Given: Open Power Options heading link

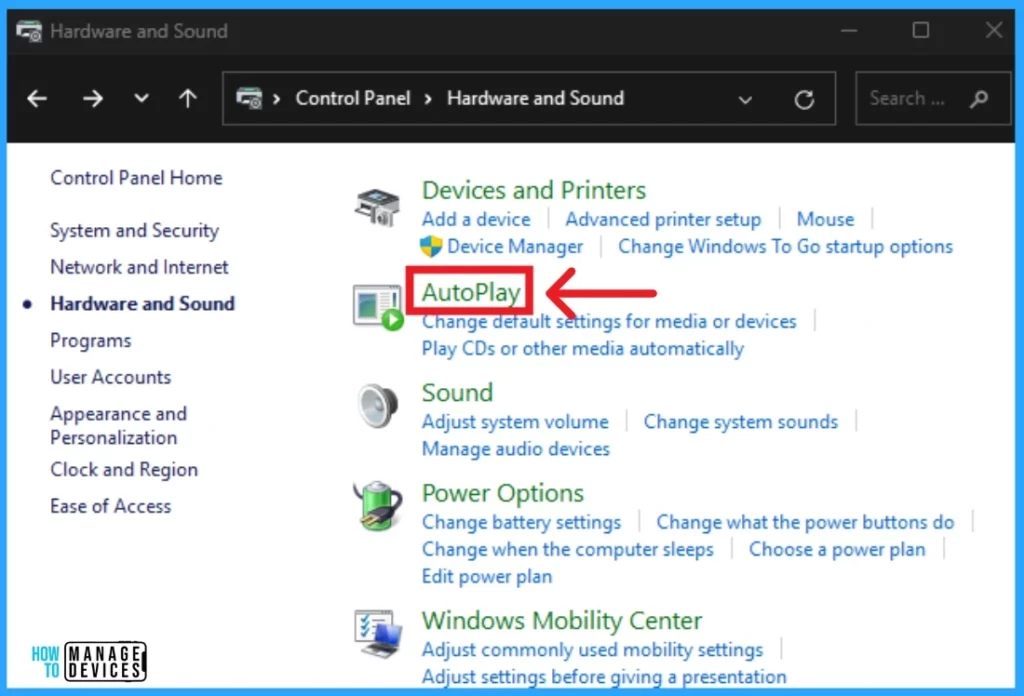Looking at the screenshot, I should point(502,493).
